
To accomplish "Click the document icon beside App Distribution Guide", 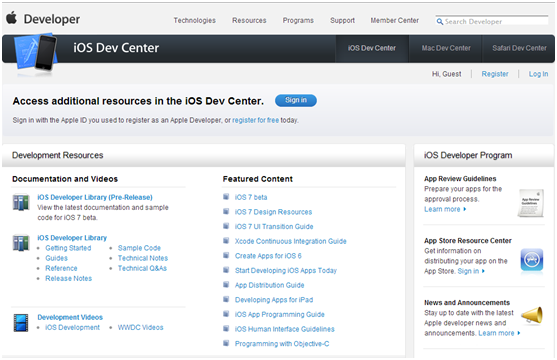I will click(x=226, y=284).
